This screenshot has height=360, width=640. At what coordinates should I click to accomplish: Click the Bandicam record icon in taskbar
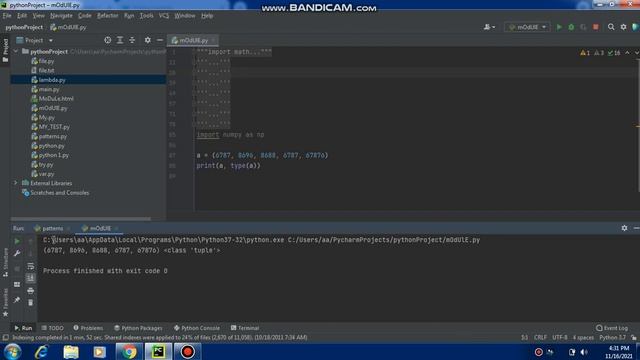tap(187, 351)
